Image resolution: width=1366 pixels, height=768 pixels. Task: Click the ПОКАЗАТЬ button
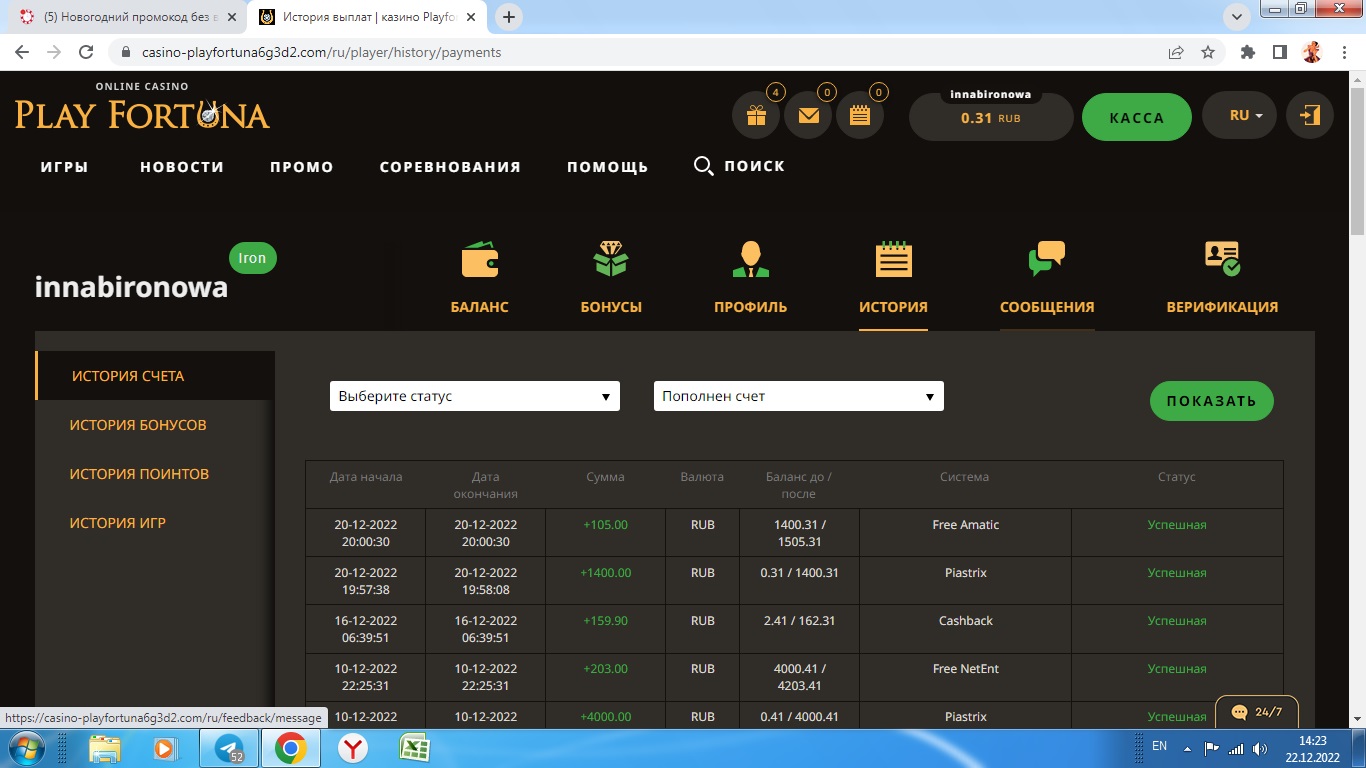(1212, 401)
